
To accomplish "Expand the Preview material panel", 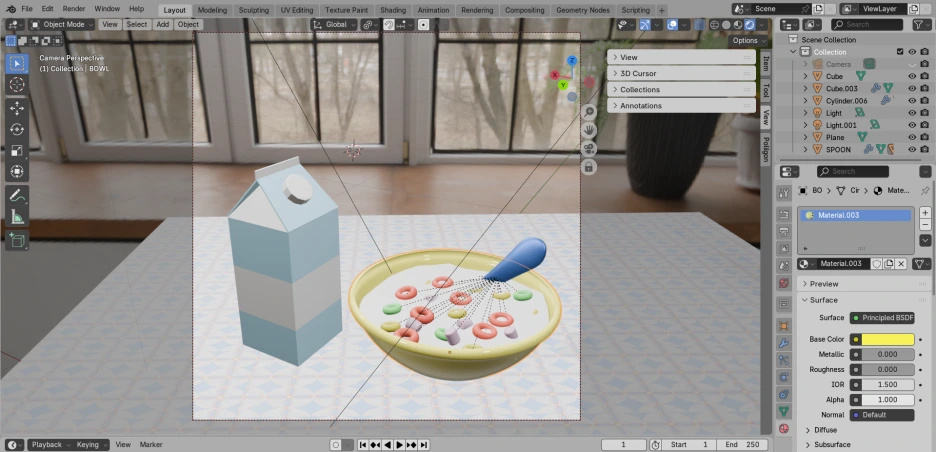I will pyautogui.click(x=864, y=284).
